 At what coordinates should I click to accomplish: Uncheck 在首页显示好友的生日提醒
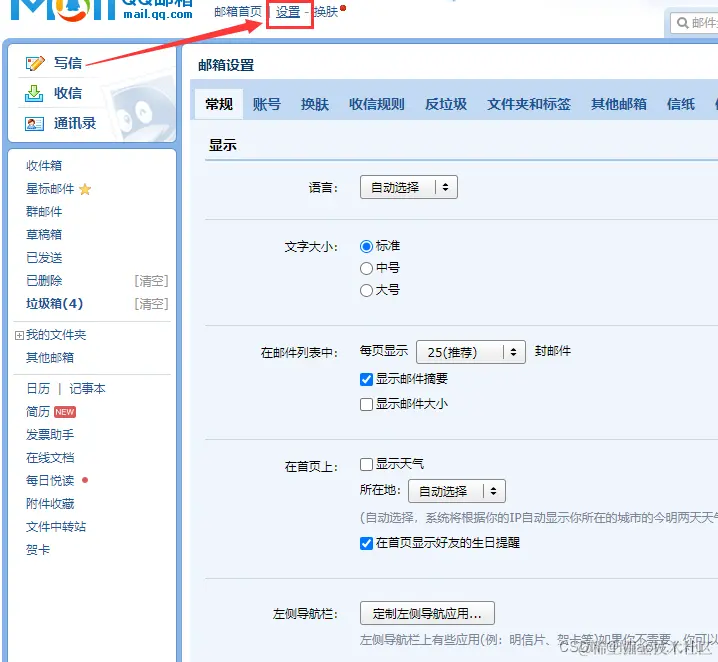click(366, 543)
